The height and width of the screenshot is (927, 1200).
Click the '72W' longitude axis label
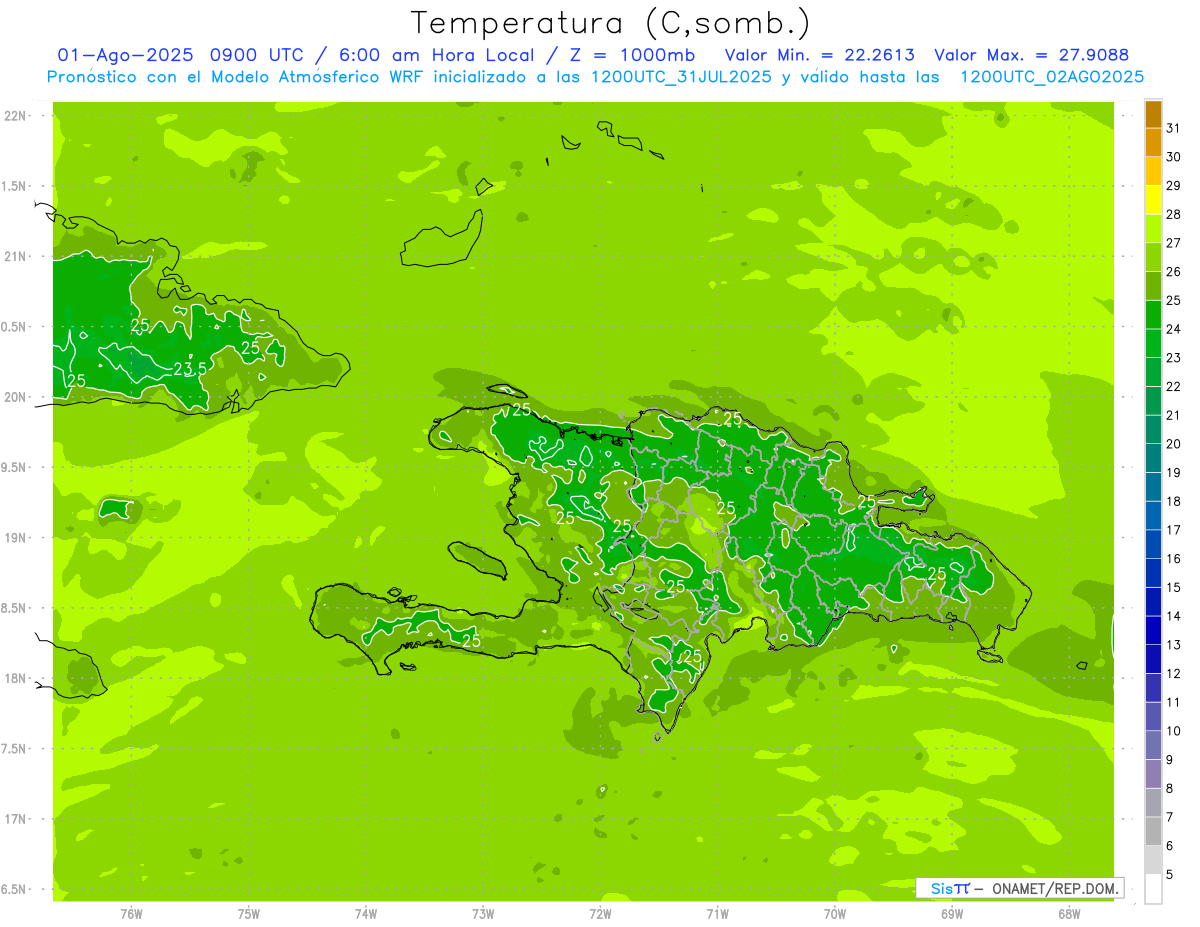click(600, 914)
